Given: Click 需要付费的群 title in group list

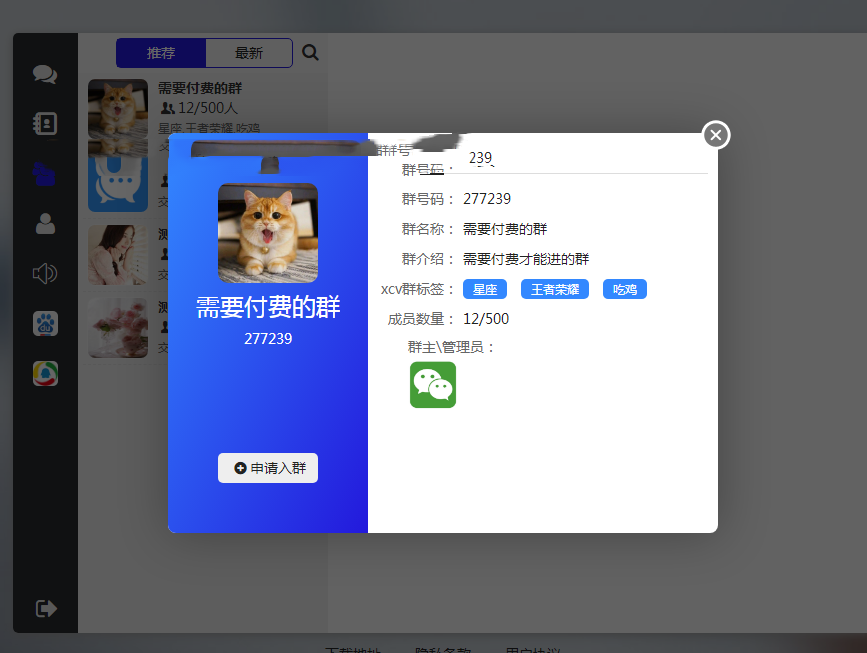Looking at the screenshot, I should click(x=200, y=88).
